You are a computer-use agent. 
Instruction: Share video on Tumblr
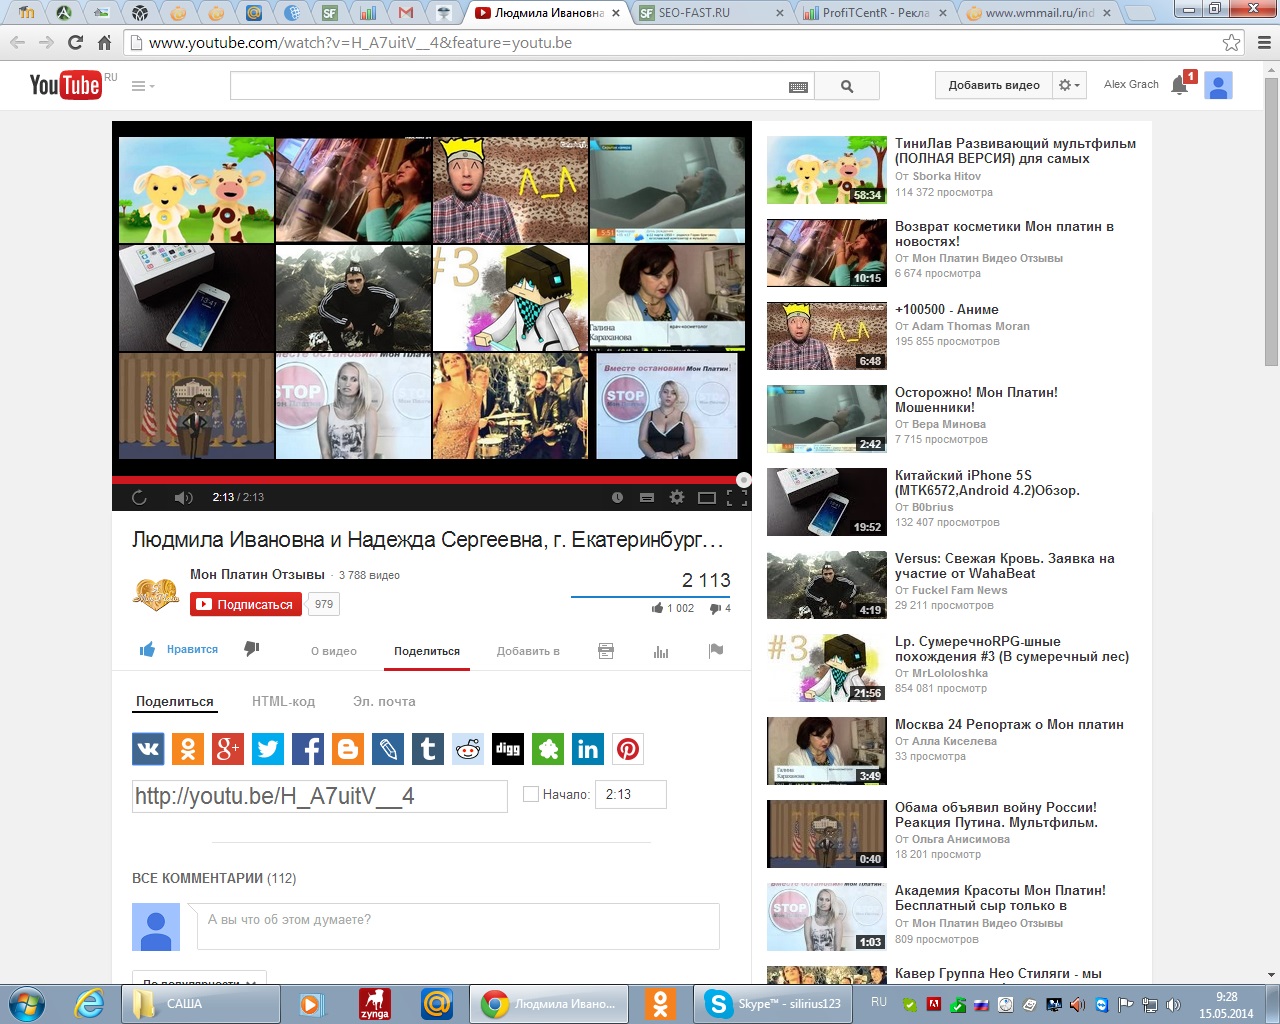428,749
